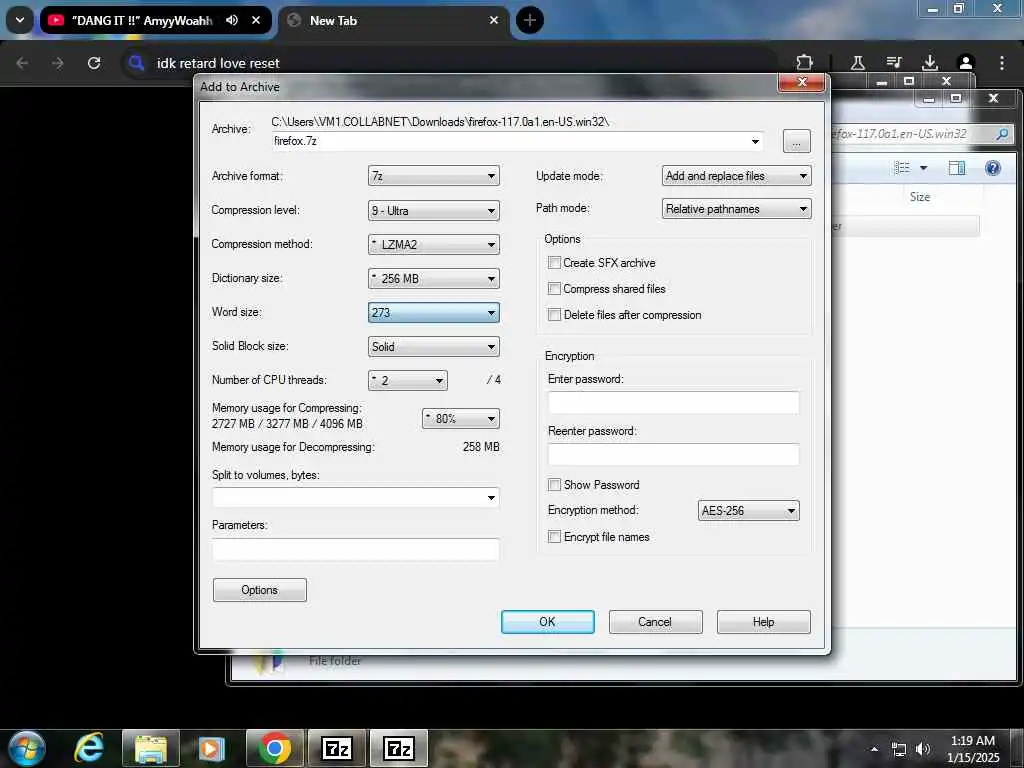1024x768 pixels.
Task: Launch Internet Explorer from the taskbar
Action: tap(89, 748)
